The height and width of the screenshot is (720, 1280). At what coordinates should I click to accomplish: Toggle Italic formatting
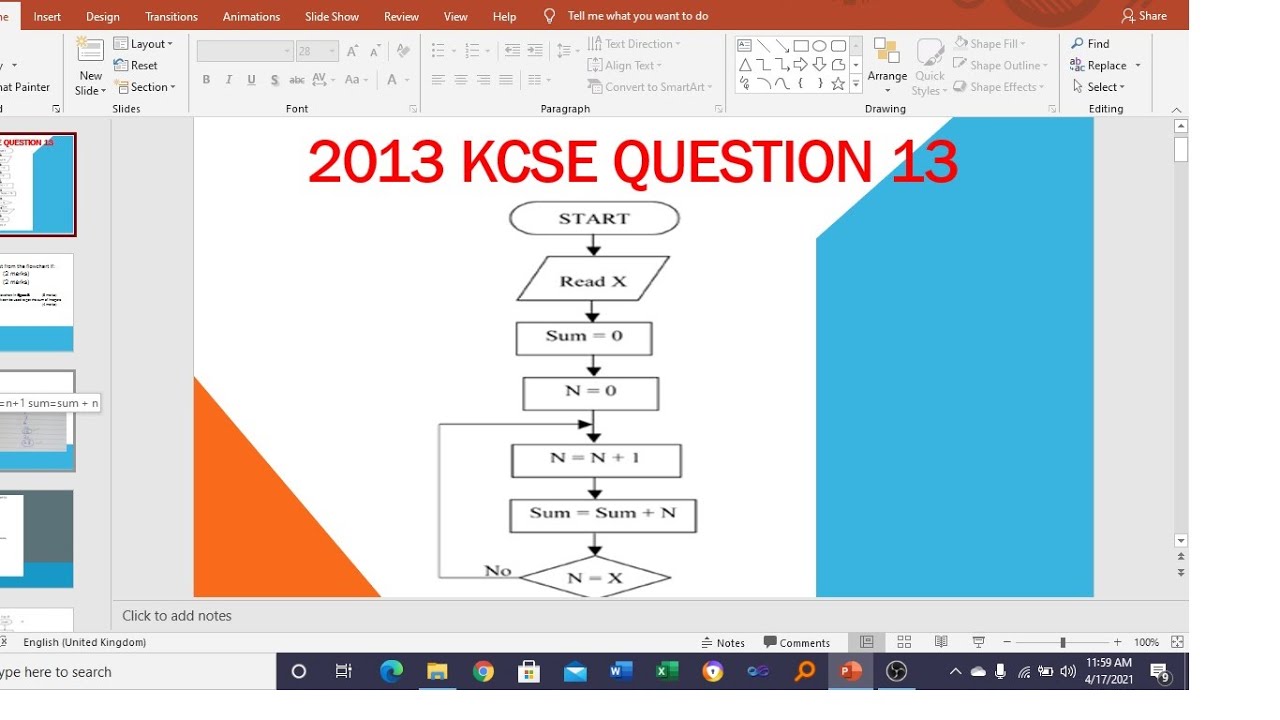(x=228, y=80)
